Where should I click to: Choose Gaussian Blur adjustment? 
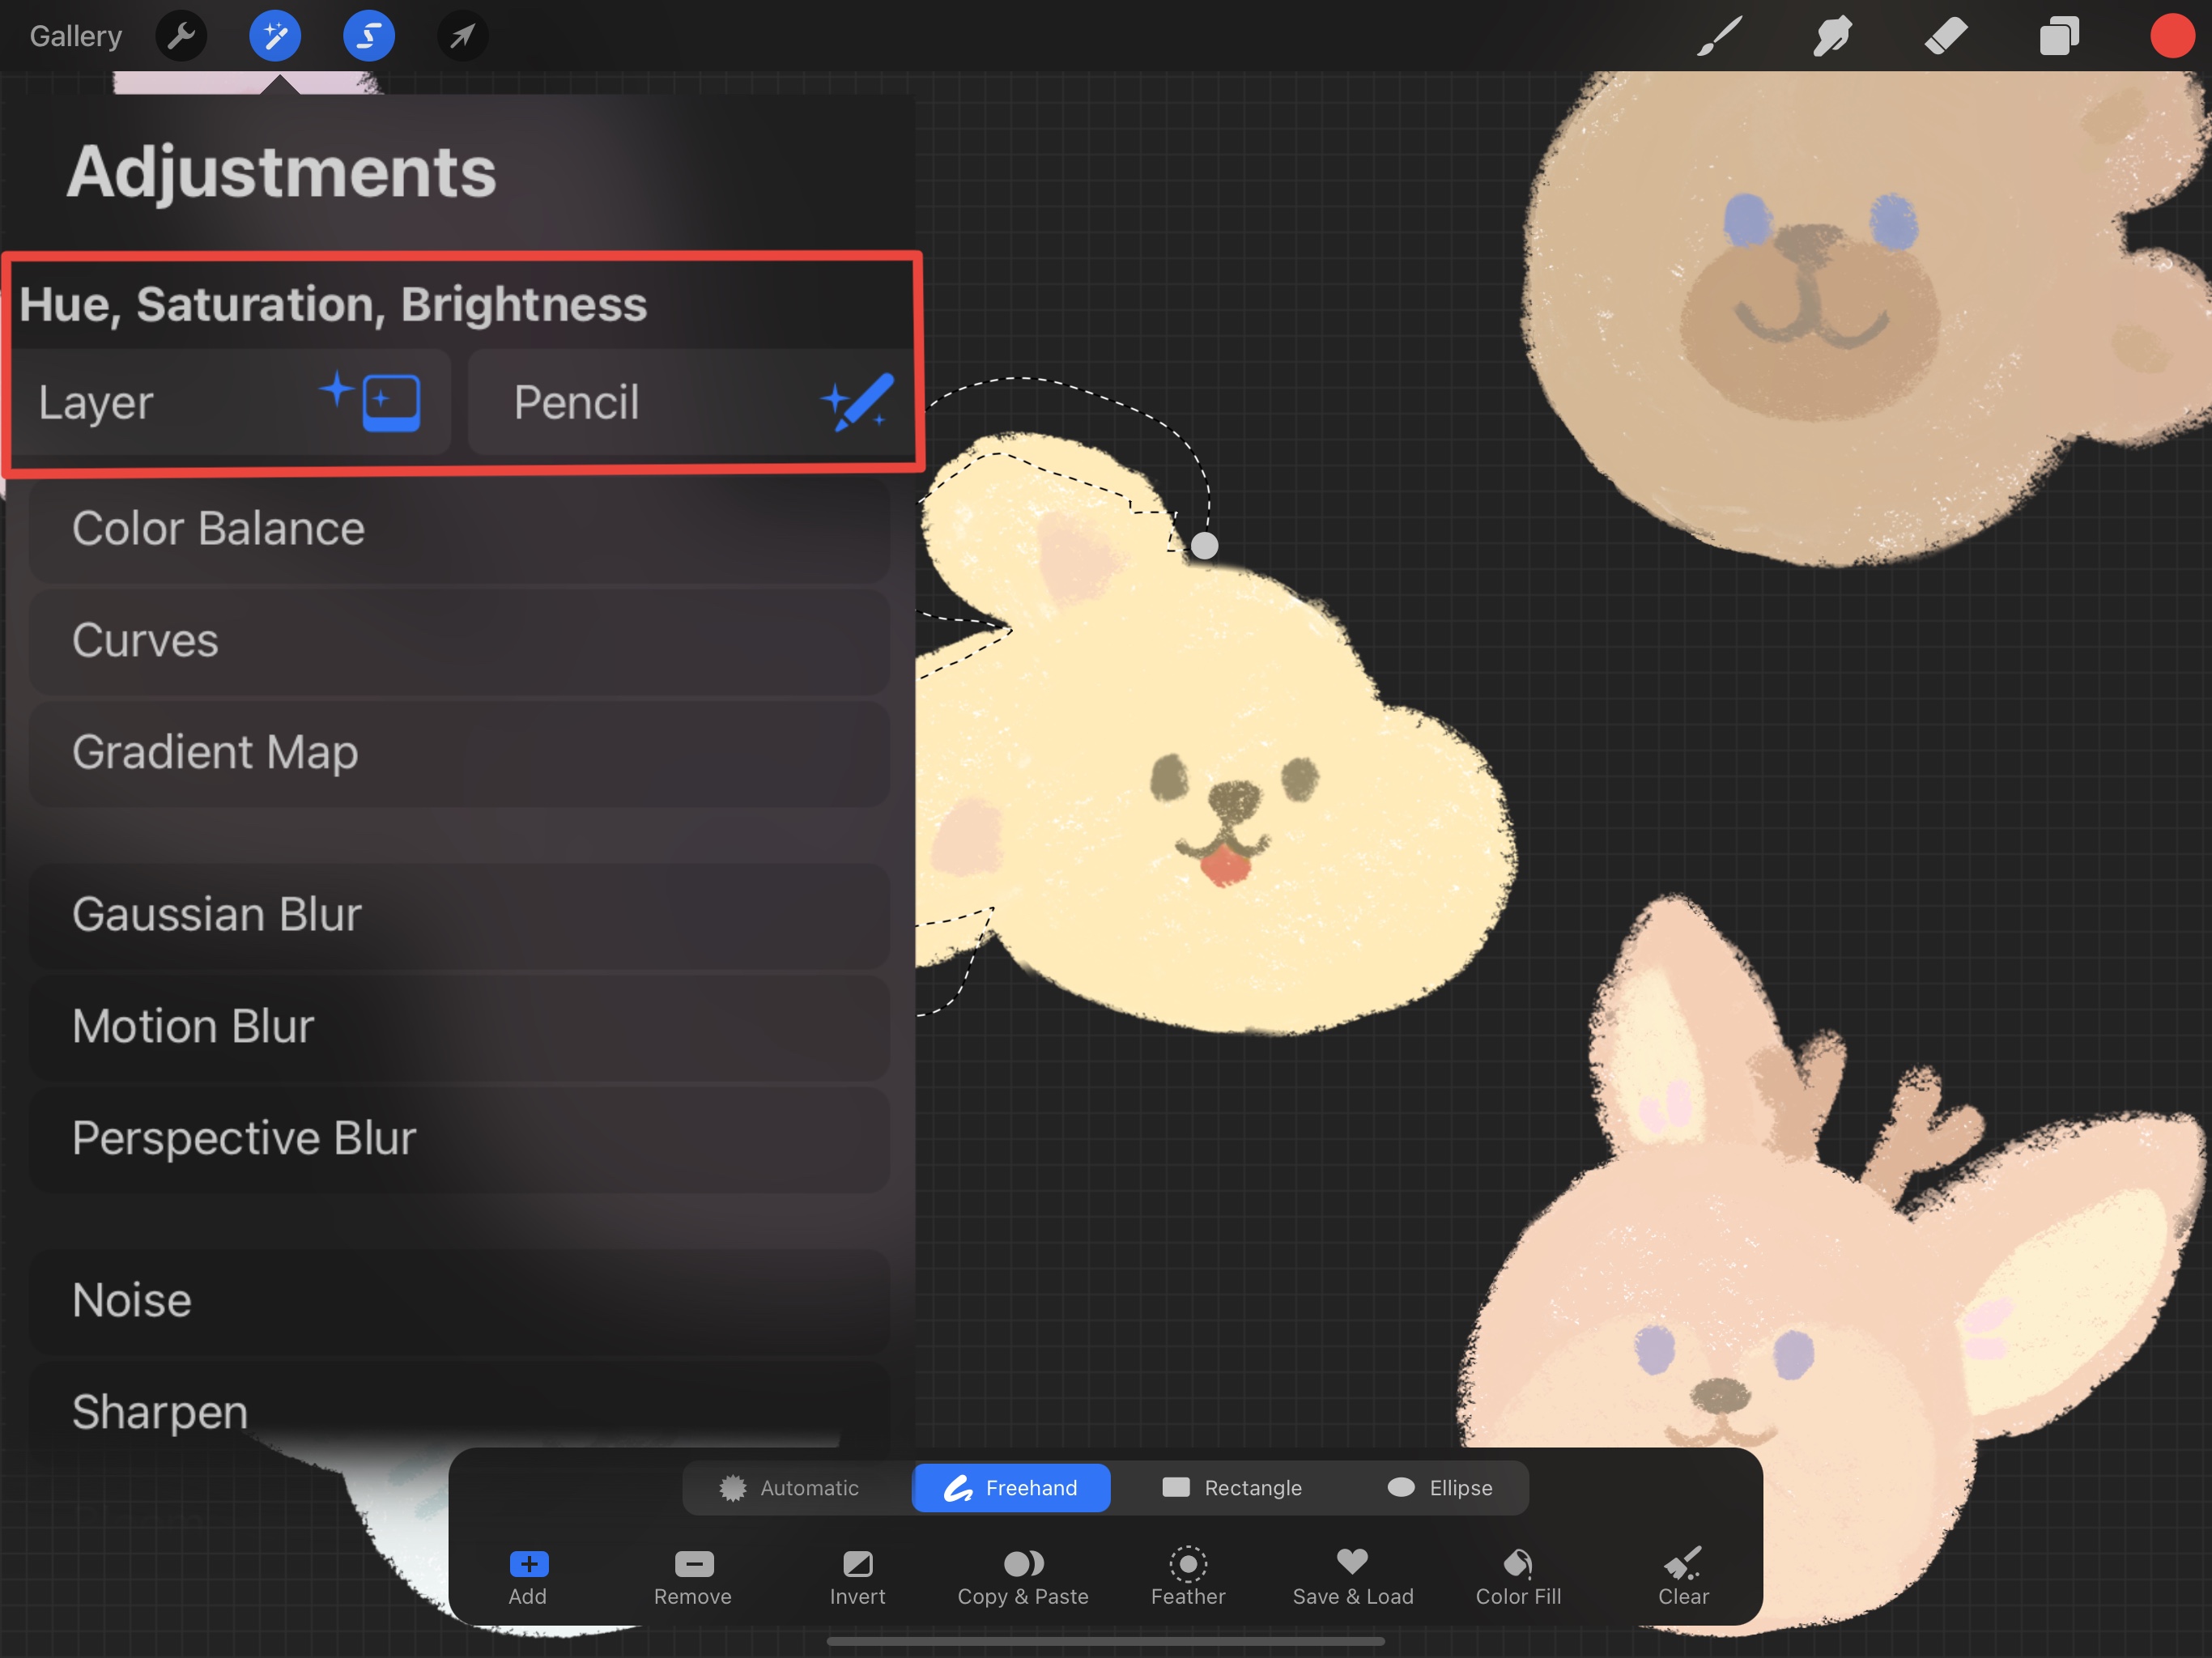tap(459, 915)
